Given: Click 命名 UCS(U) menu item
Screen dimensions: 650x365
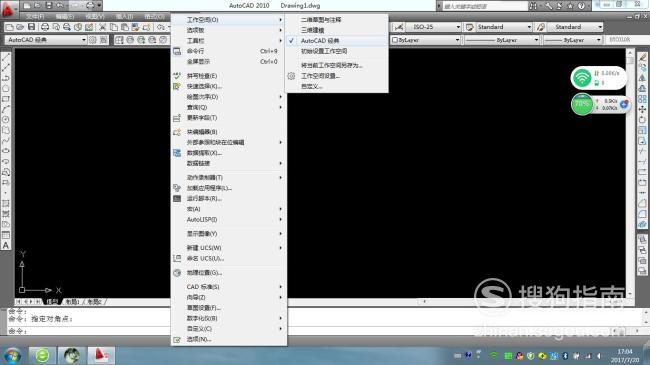Looking at the screenshot, I should pos(228,258).
